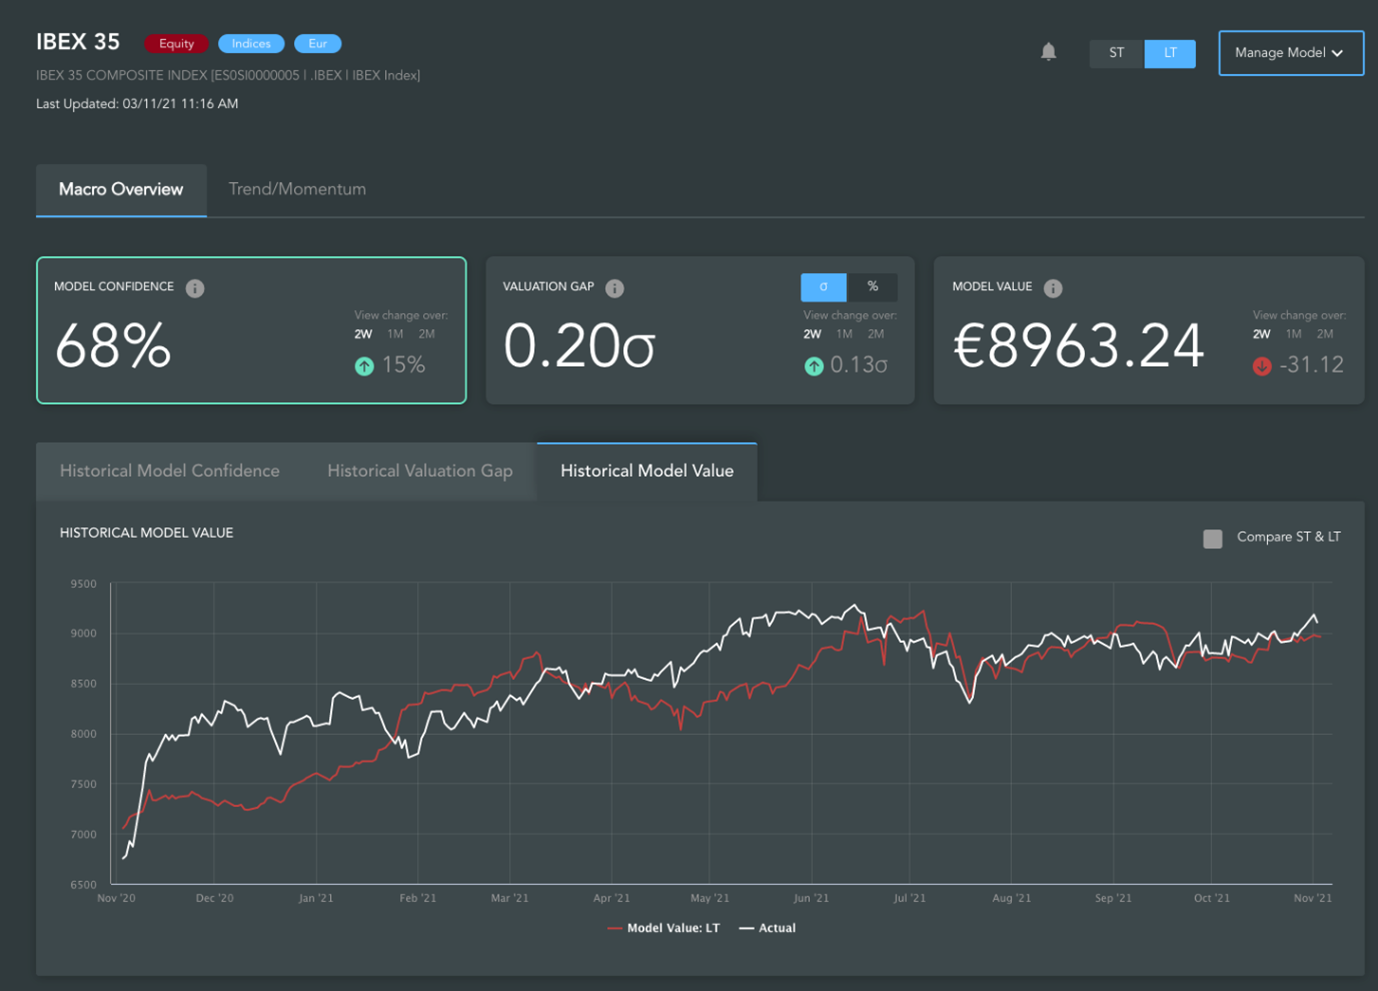Select the Model Confidence 68% card
The image size is (1378, 991).
pos(251,330)
